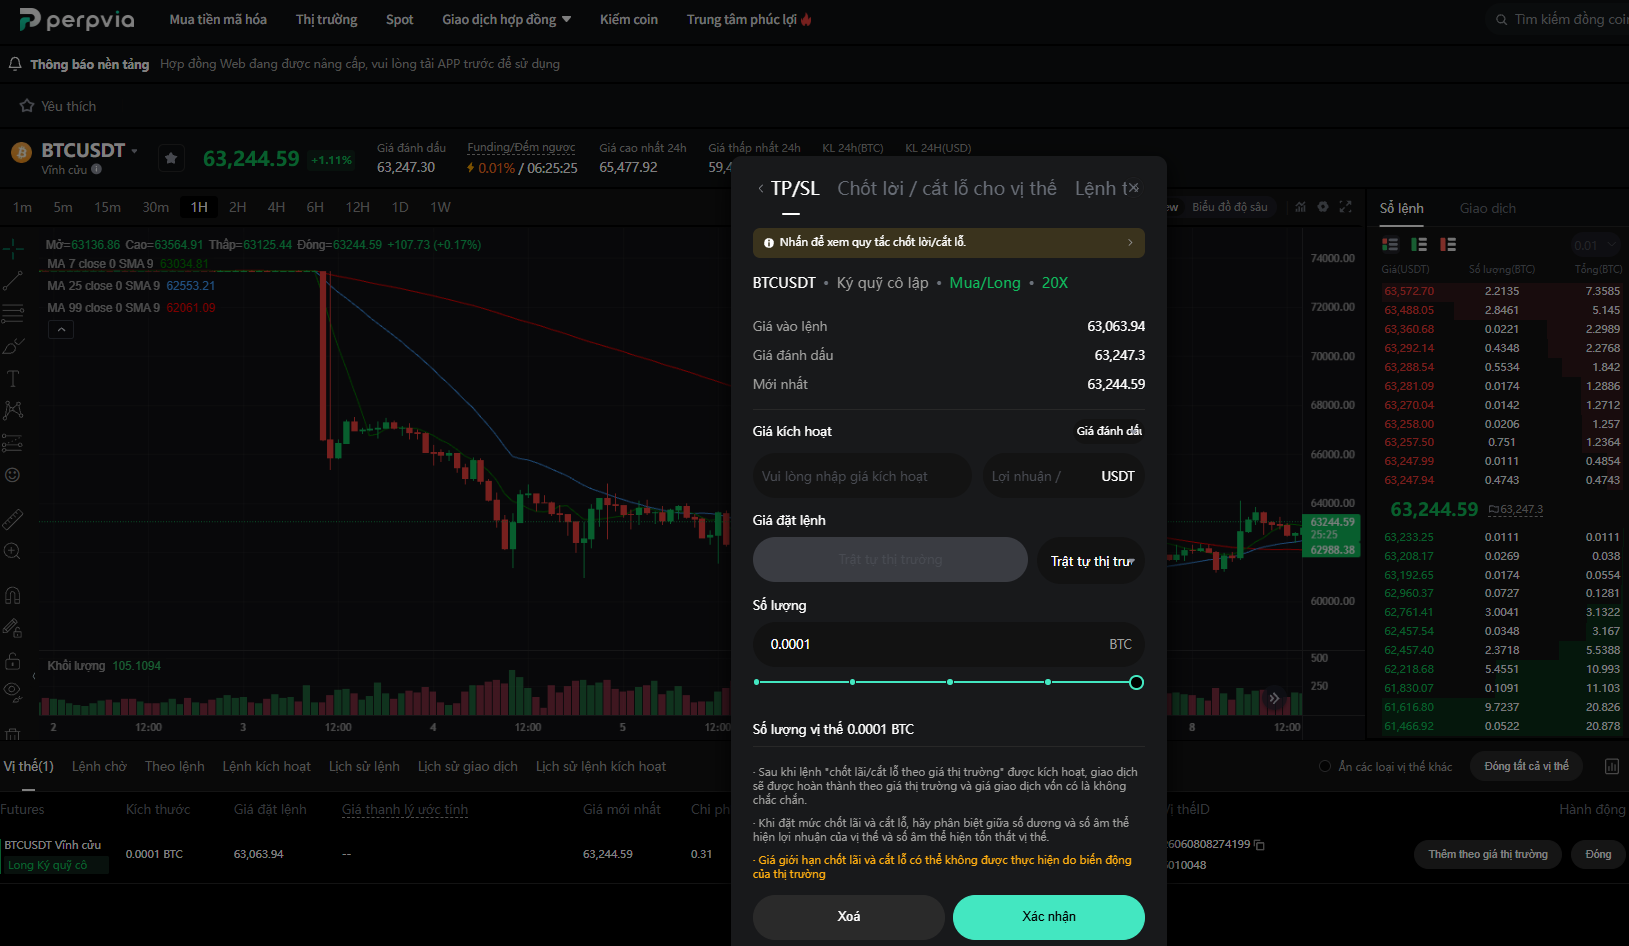1629x946 pixels.
Task: Hide all drawings with eye icon
Action: 13,690
